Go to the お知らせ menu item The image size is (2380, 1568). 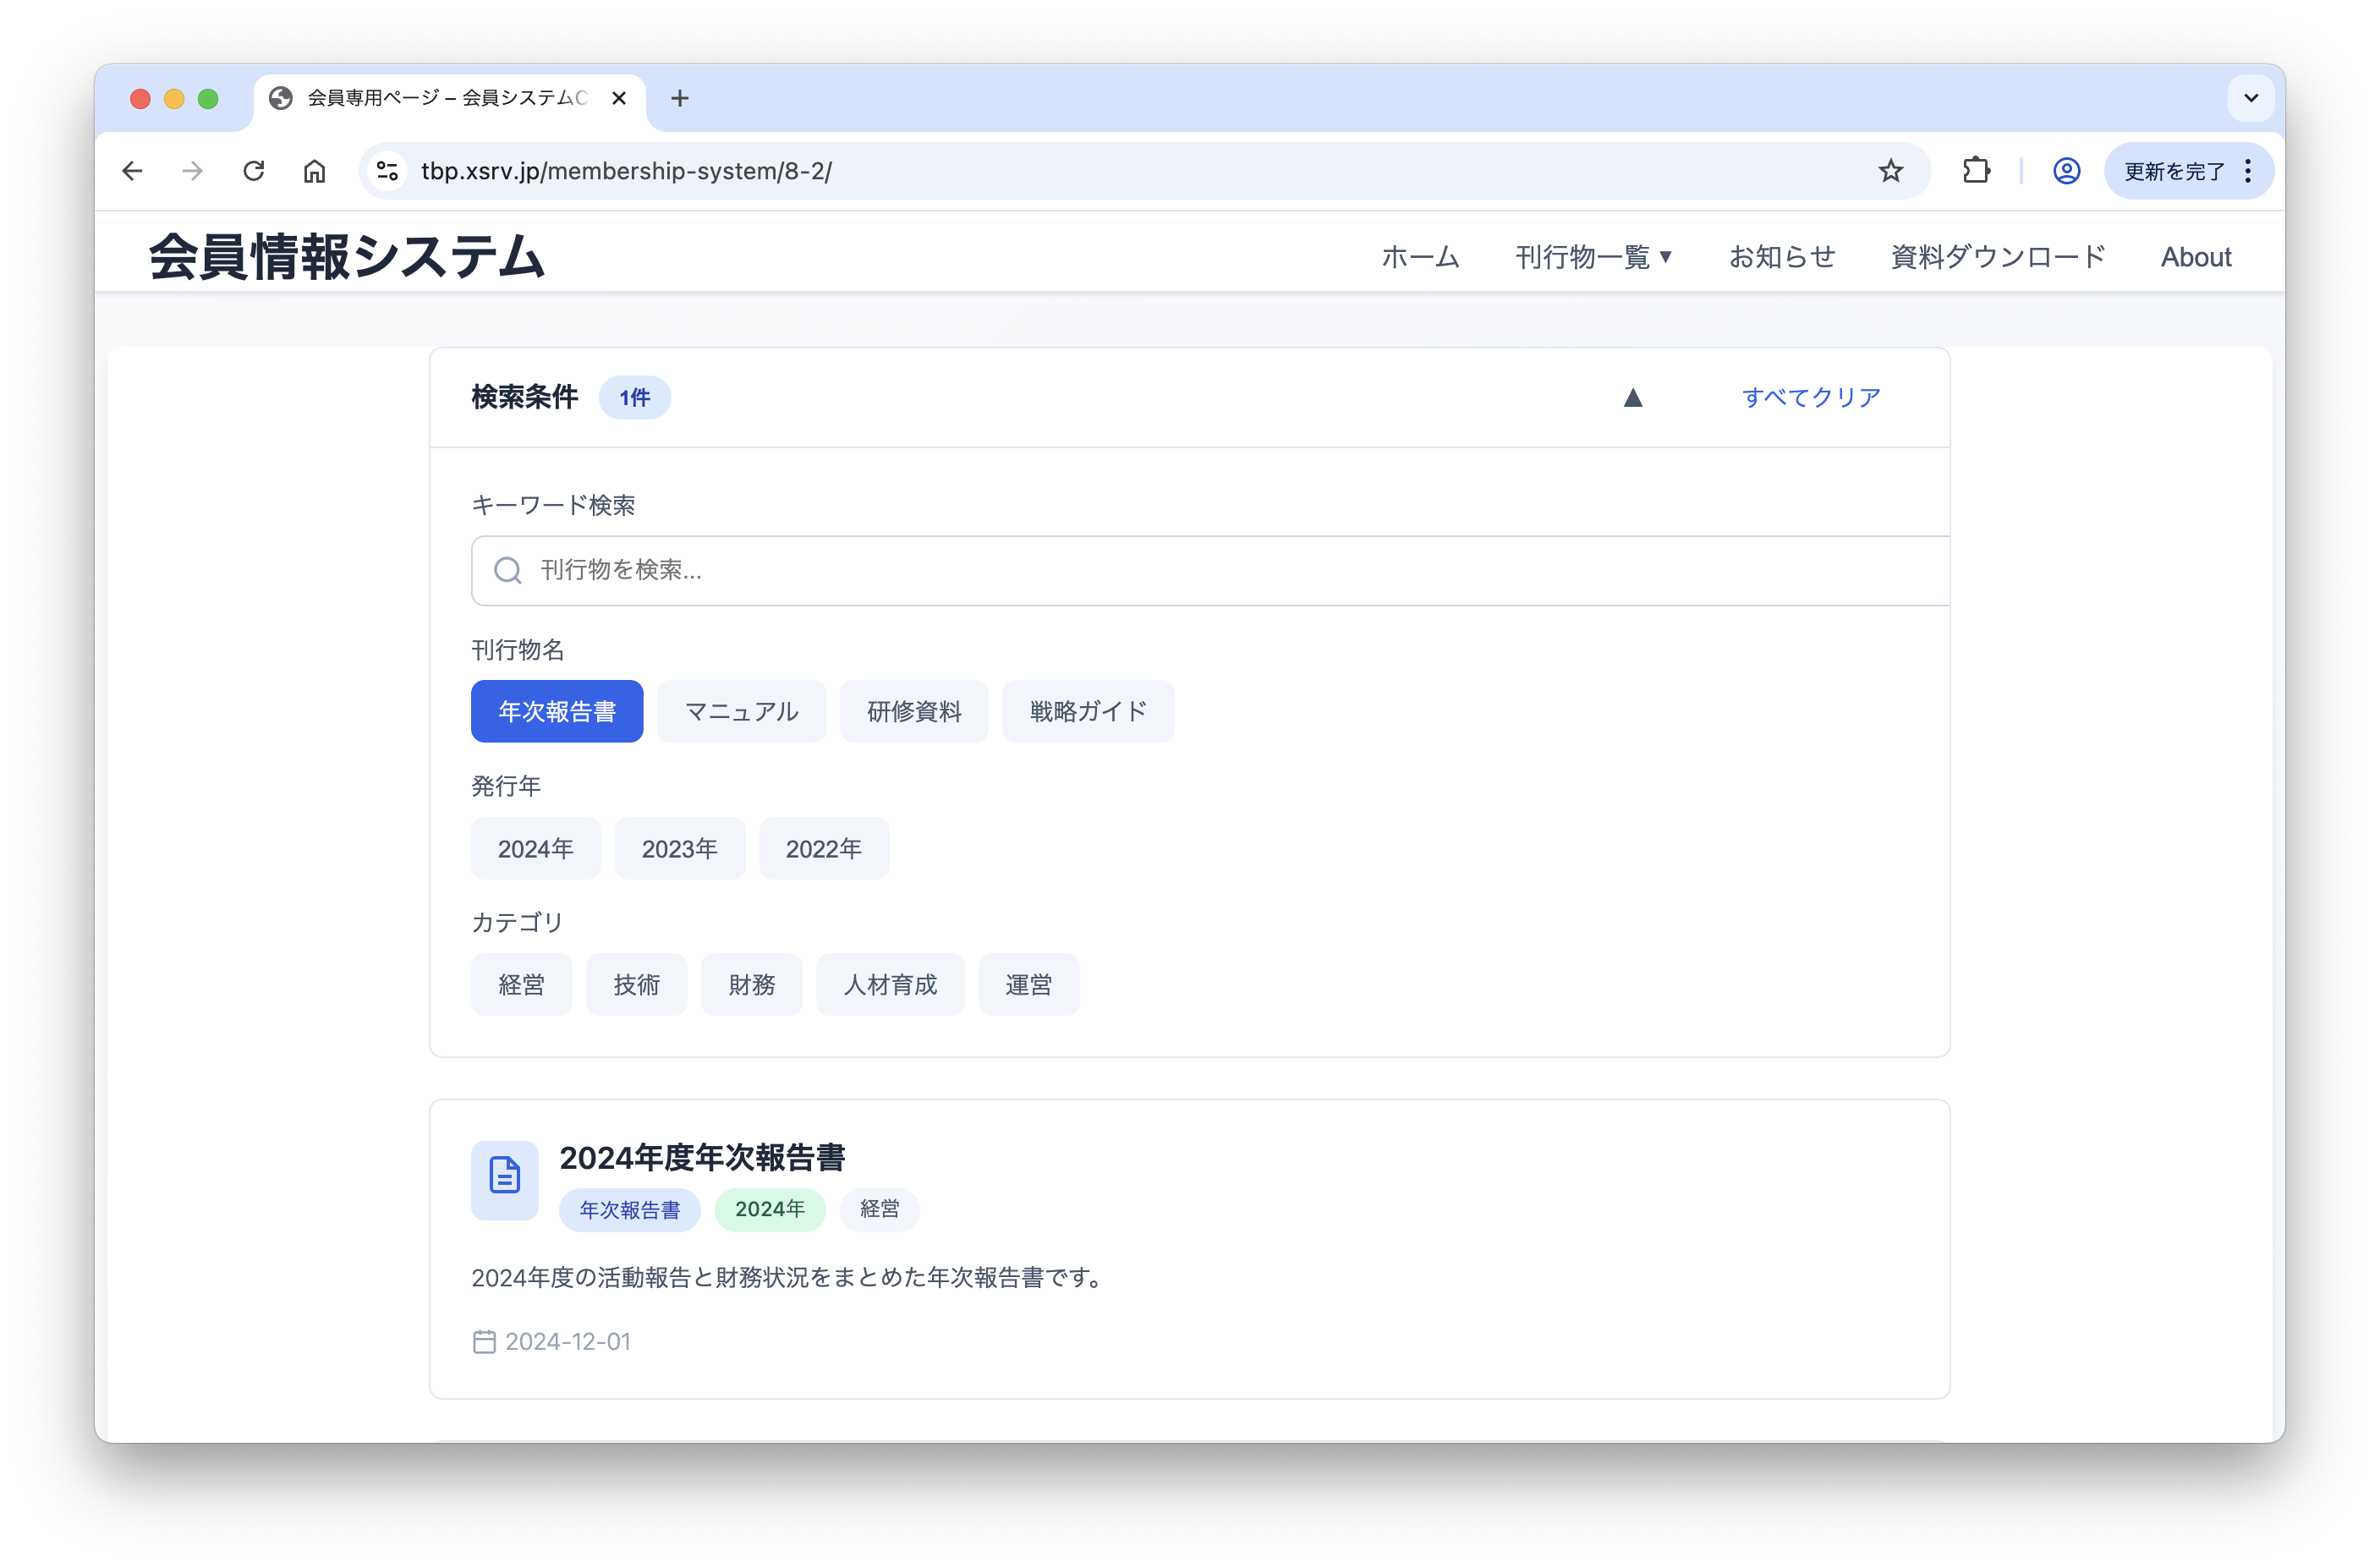[1782, 257]
